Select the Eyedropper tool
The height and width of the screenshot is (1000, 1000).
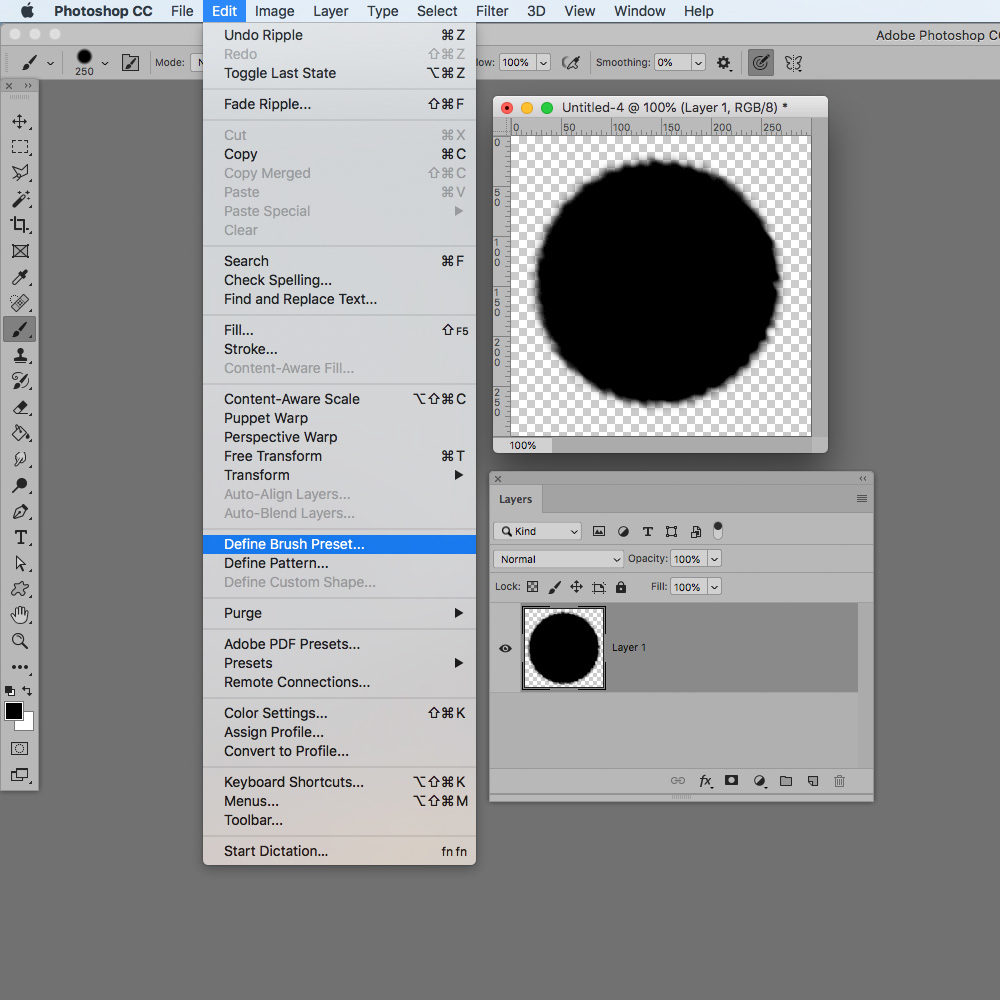click(x=20, y=277)
